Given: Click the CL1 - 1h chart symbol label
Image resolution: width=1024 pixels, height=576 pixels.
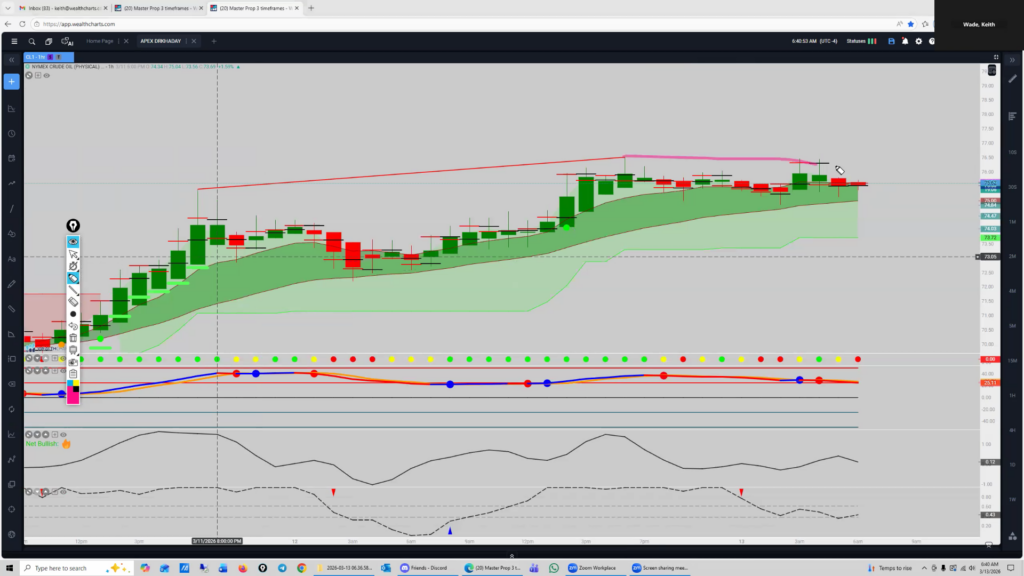Looking at the screenshot, I should [x=34, y=59].
